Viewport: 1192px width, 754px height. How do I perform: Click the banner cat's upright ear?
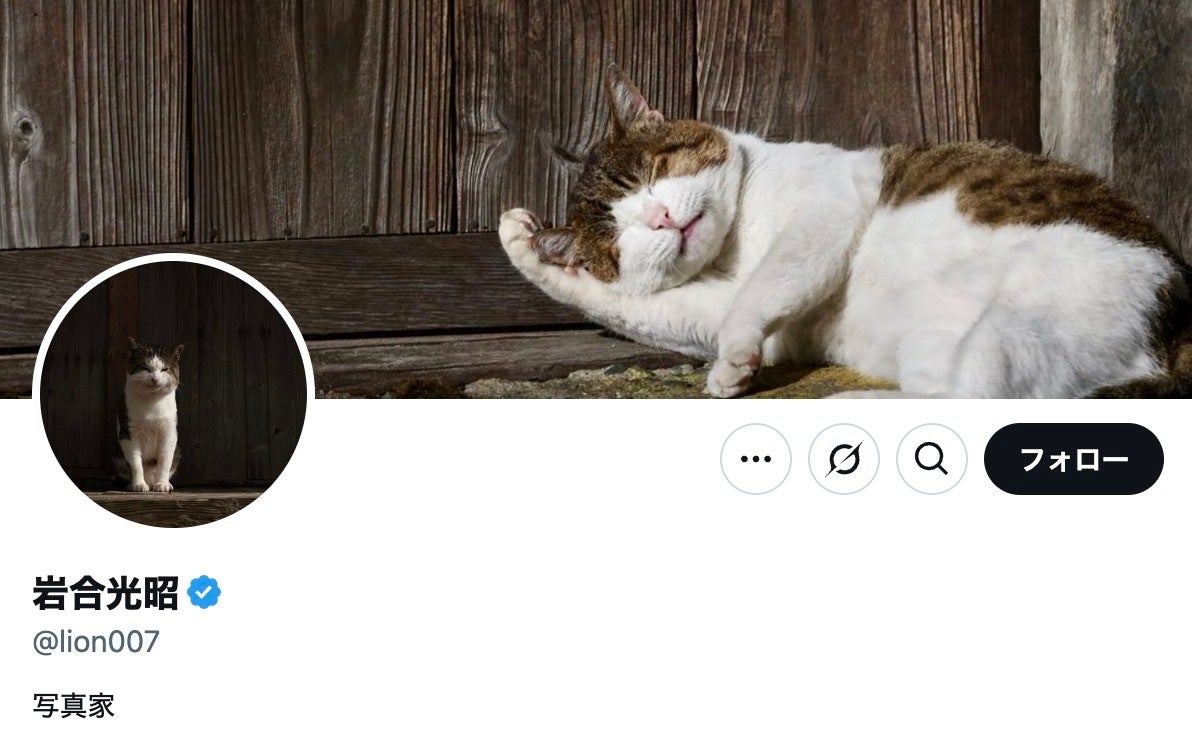point(629,100)
